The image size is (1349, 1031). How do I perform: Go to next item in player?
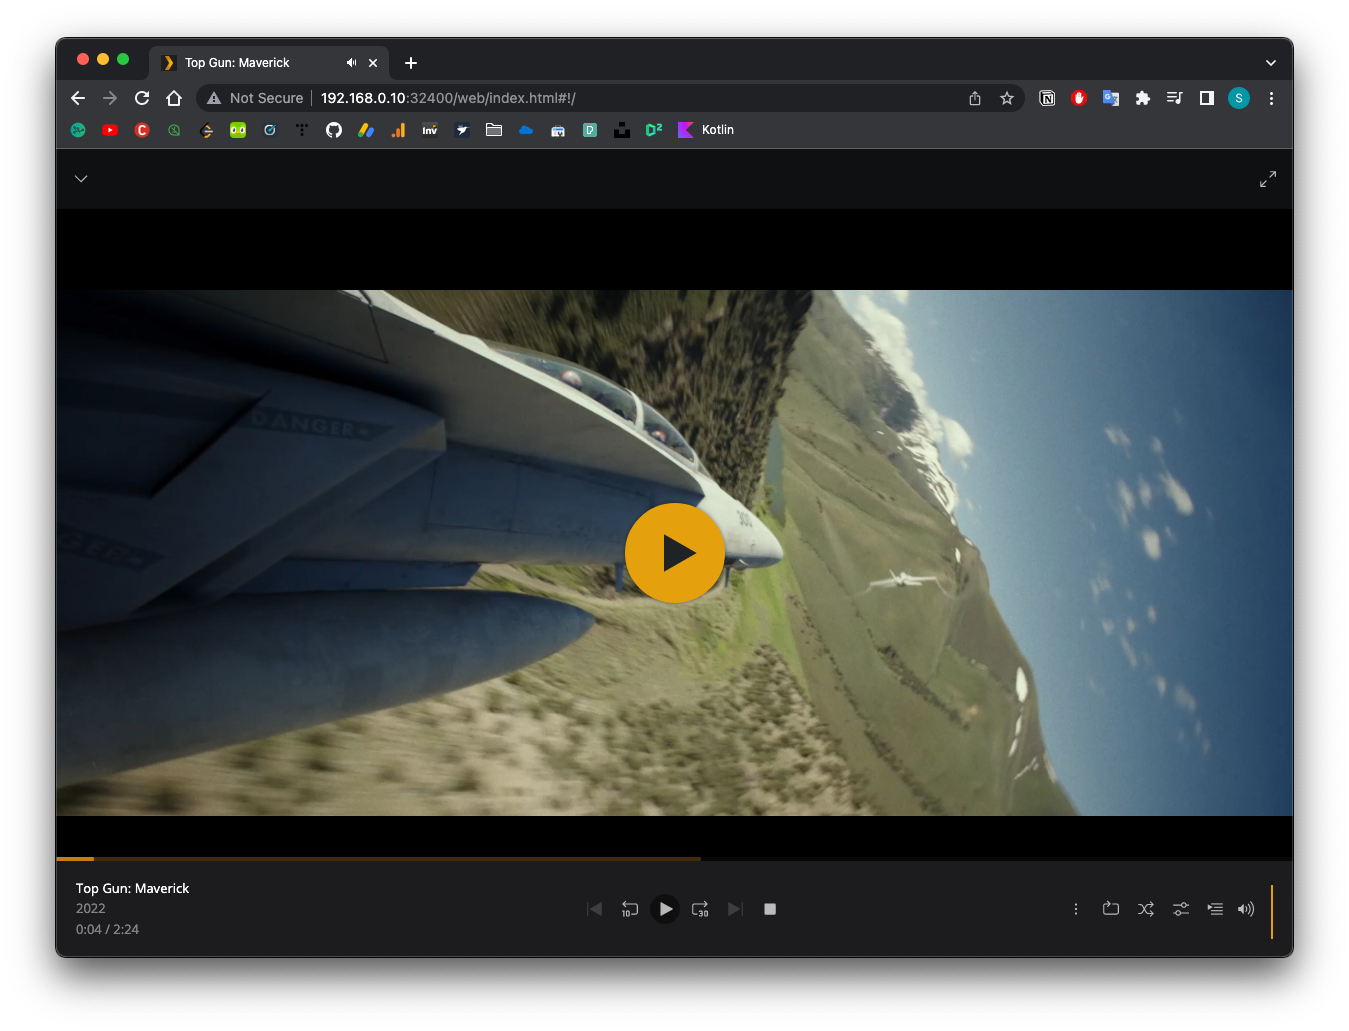click(x=735, y=909)
